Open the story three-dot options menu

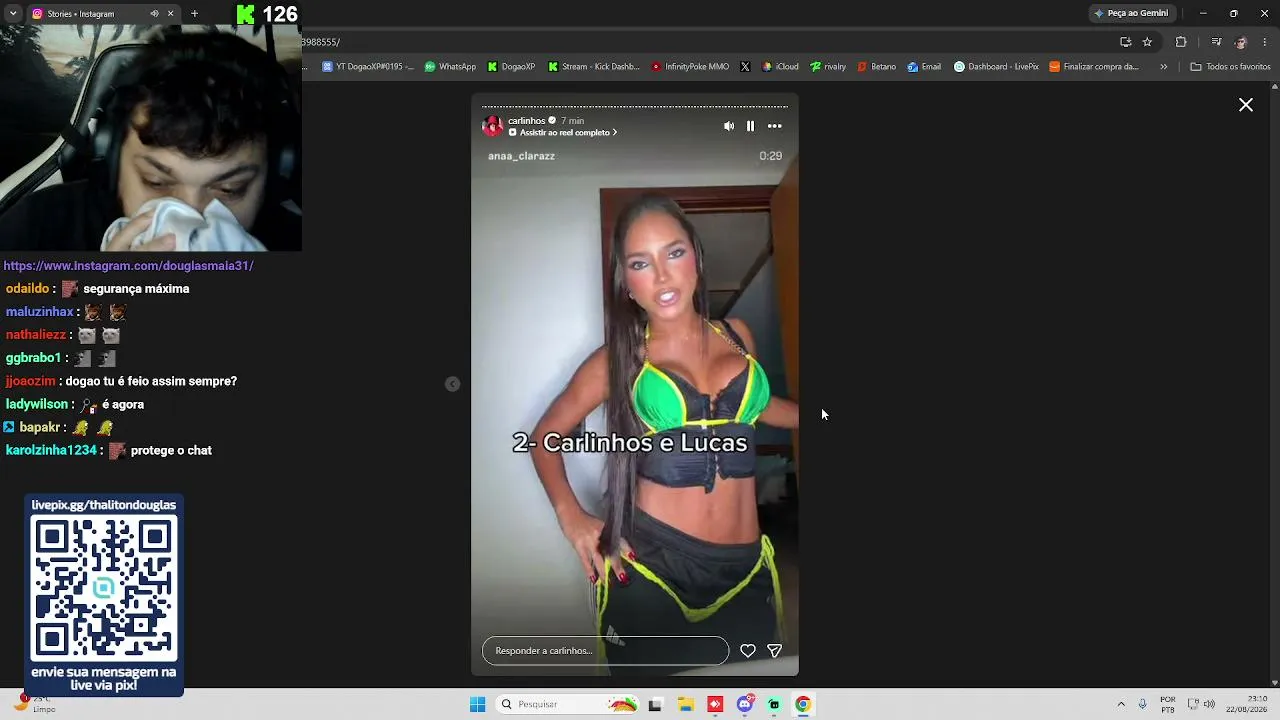click(x=775, y=126)
